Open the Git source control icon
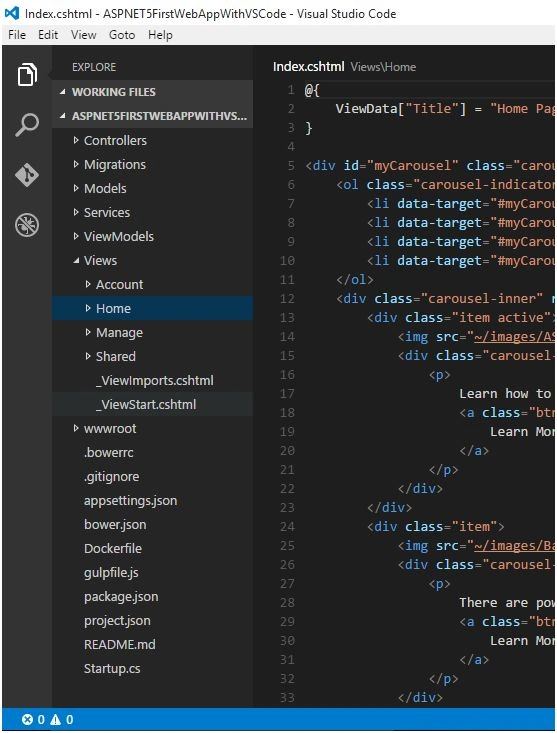 coord(27,175)
